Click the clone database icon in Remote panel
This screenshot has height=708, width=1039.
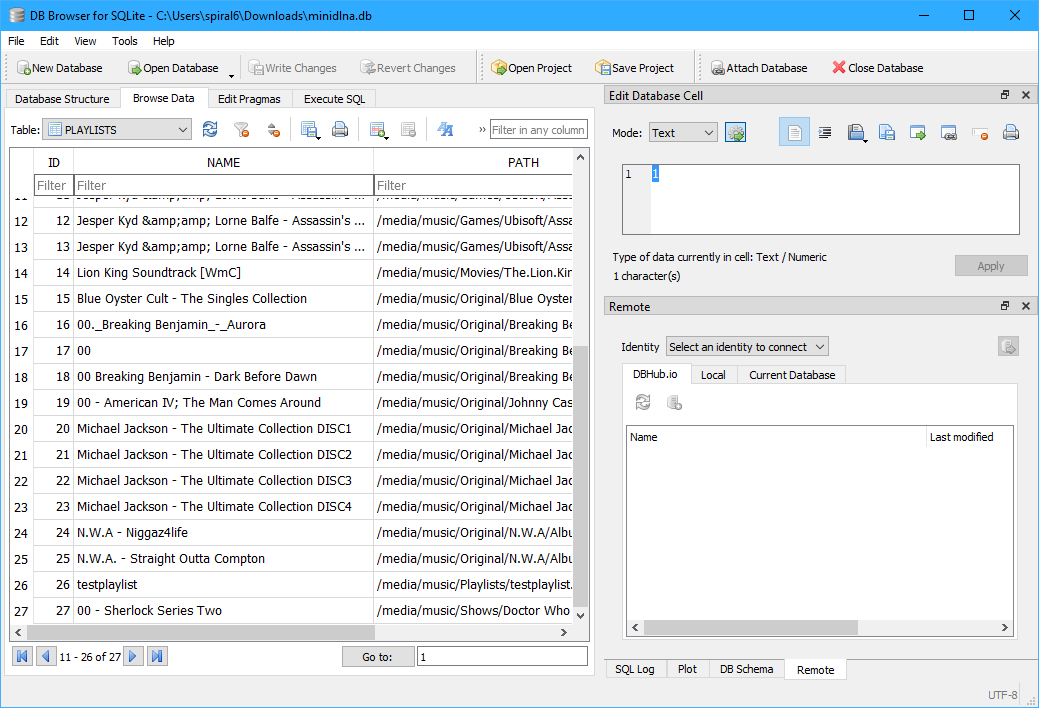point(674,402)
